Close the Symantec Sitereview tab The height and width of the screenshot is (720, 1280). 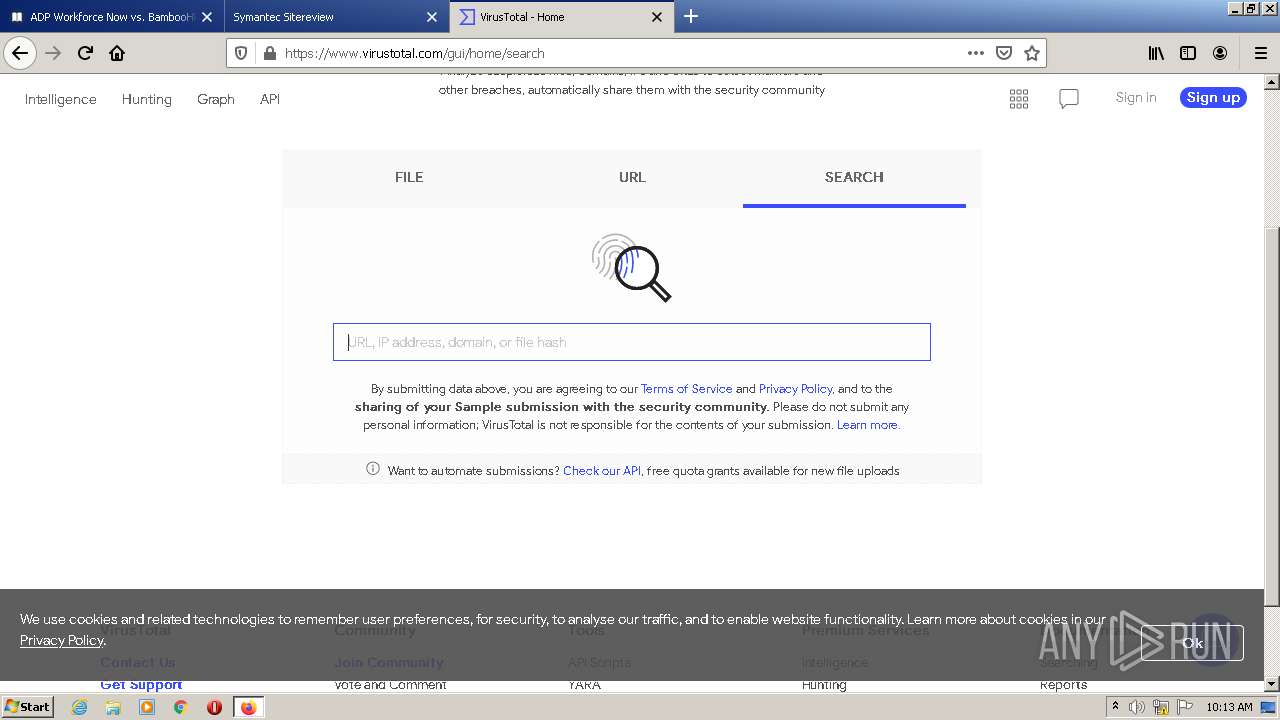[x=432, y=17]
